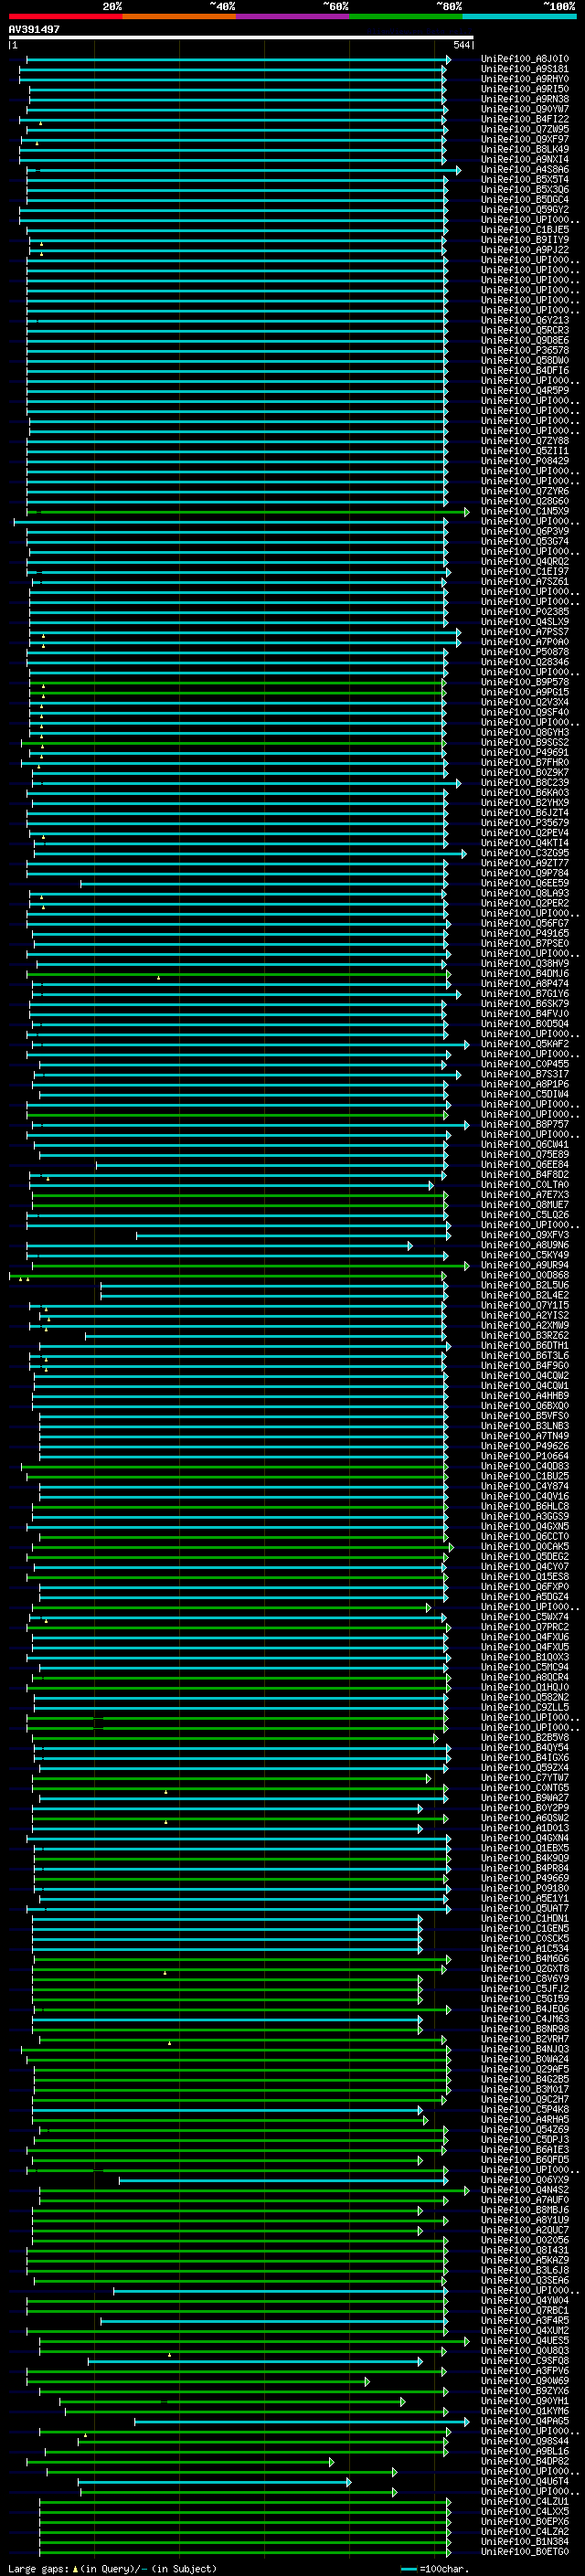Click the UniRef100_Q90YW7 entry

(x=525, y=109)
